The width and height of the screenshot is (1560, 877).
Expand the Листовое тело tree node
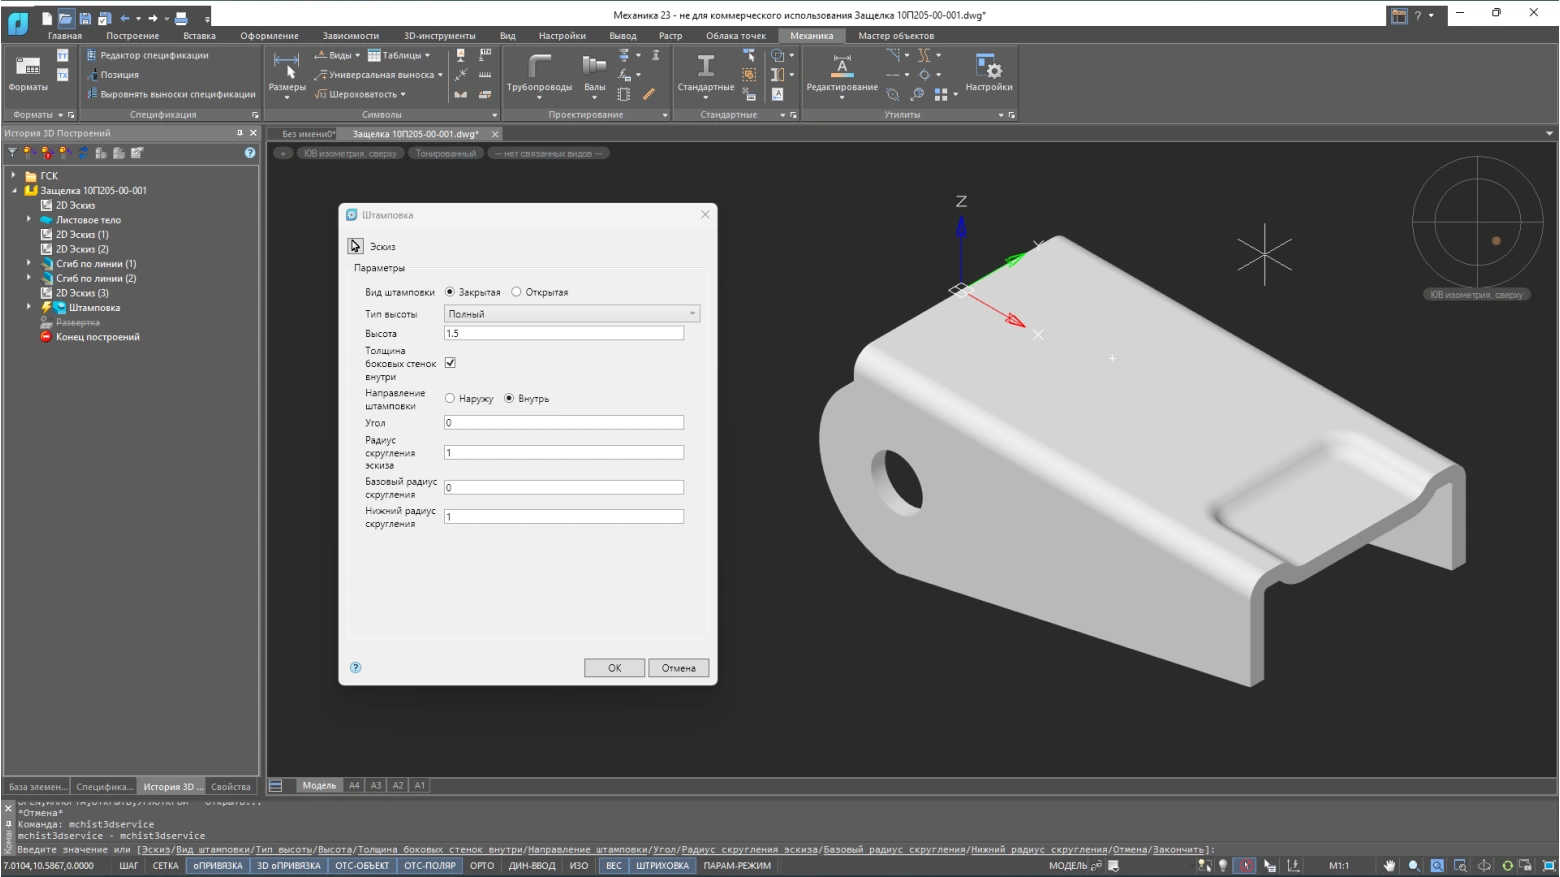[x=29, y=220]
